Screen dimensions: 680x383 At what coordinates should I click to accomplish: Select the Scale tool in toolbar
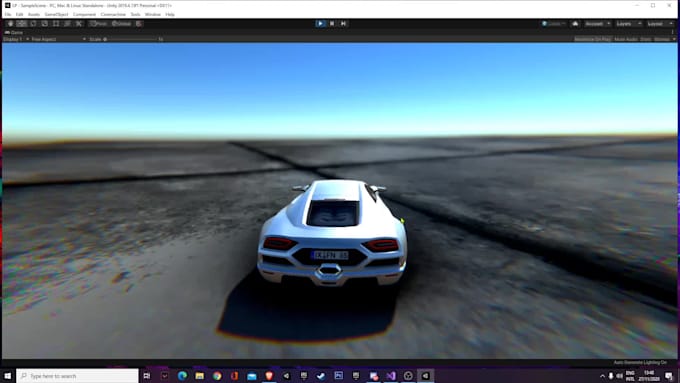(x=44, y=23)
